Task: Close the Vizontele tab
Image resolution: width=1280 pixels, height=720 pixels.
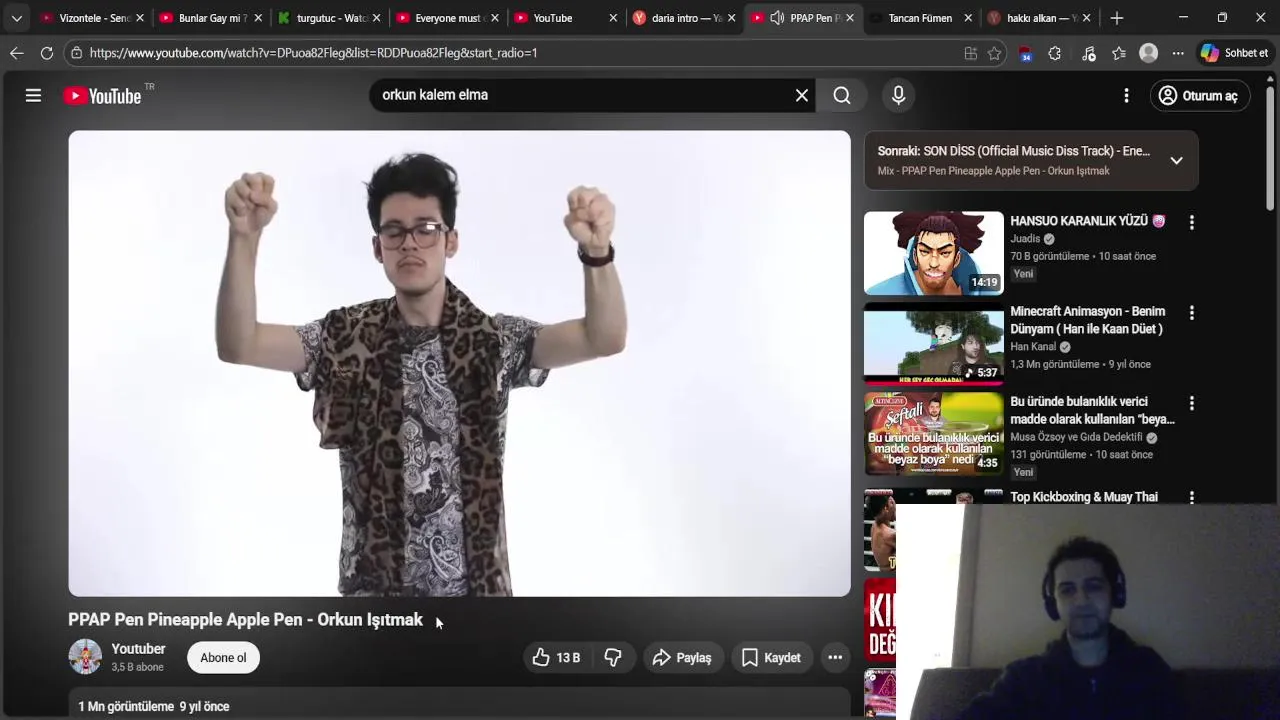Action: [139, 18]
